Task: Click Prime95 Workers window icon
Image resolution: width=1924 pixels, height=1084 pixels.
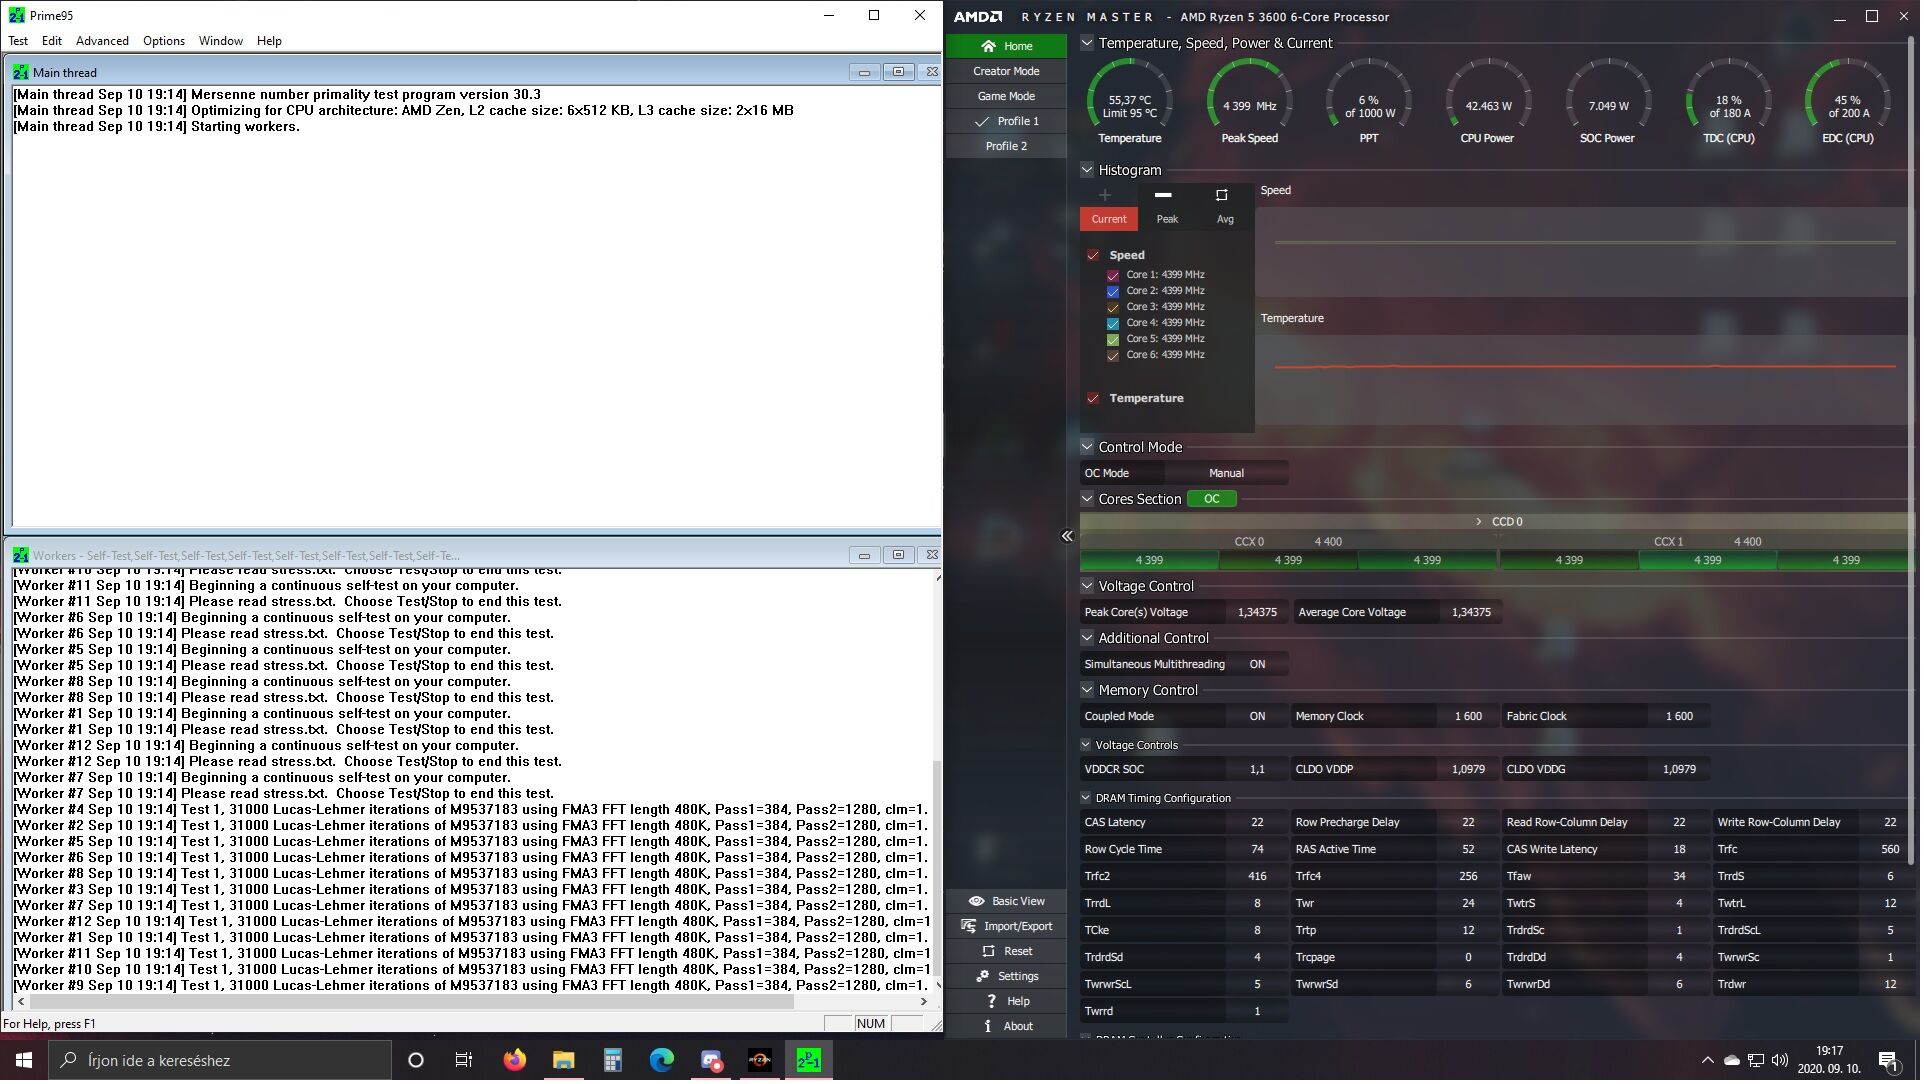Action: (x=20, y=556)
